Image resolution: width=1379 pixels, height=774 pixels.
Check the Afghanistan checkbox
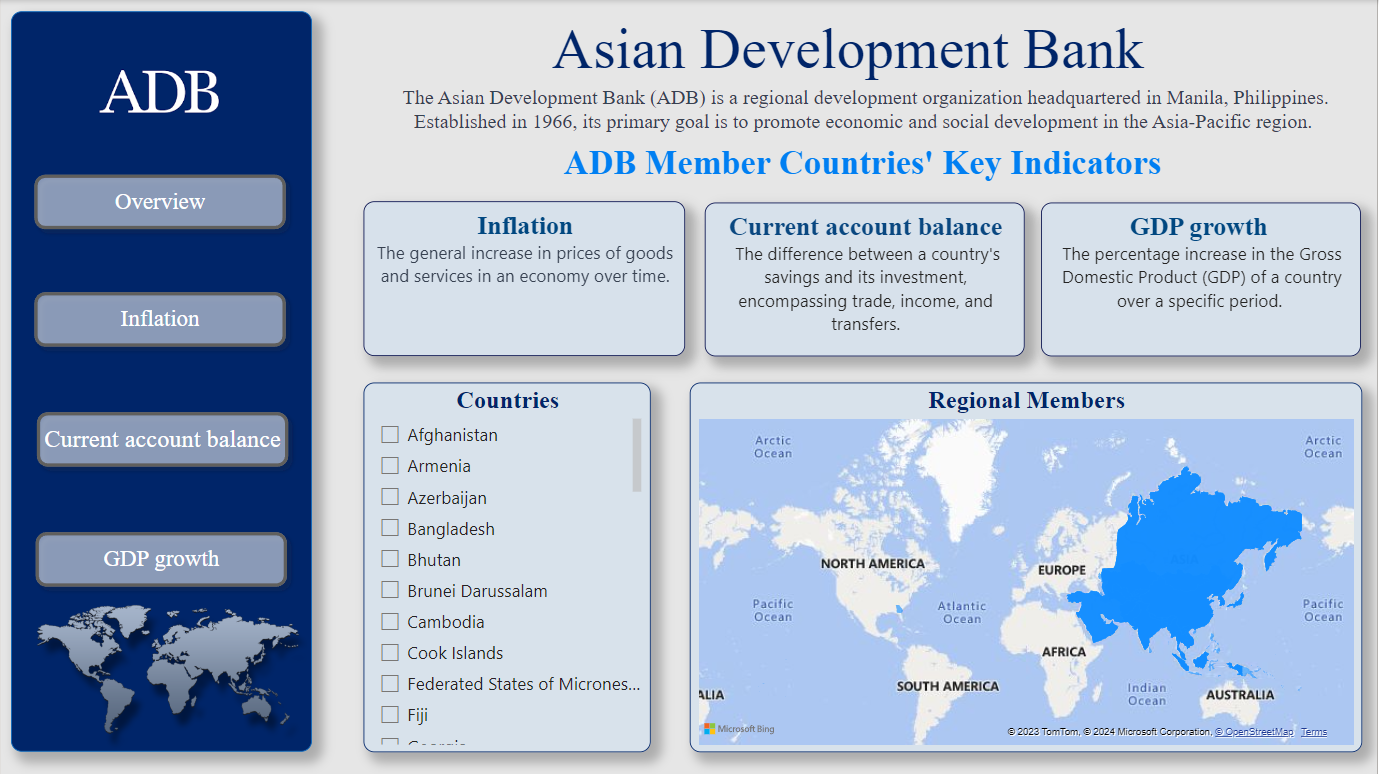(390, 435)
